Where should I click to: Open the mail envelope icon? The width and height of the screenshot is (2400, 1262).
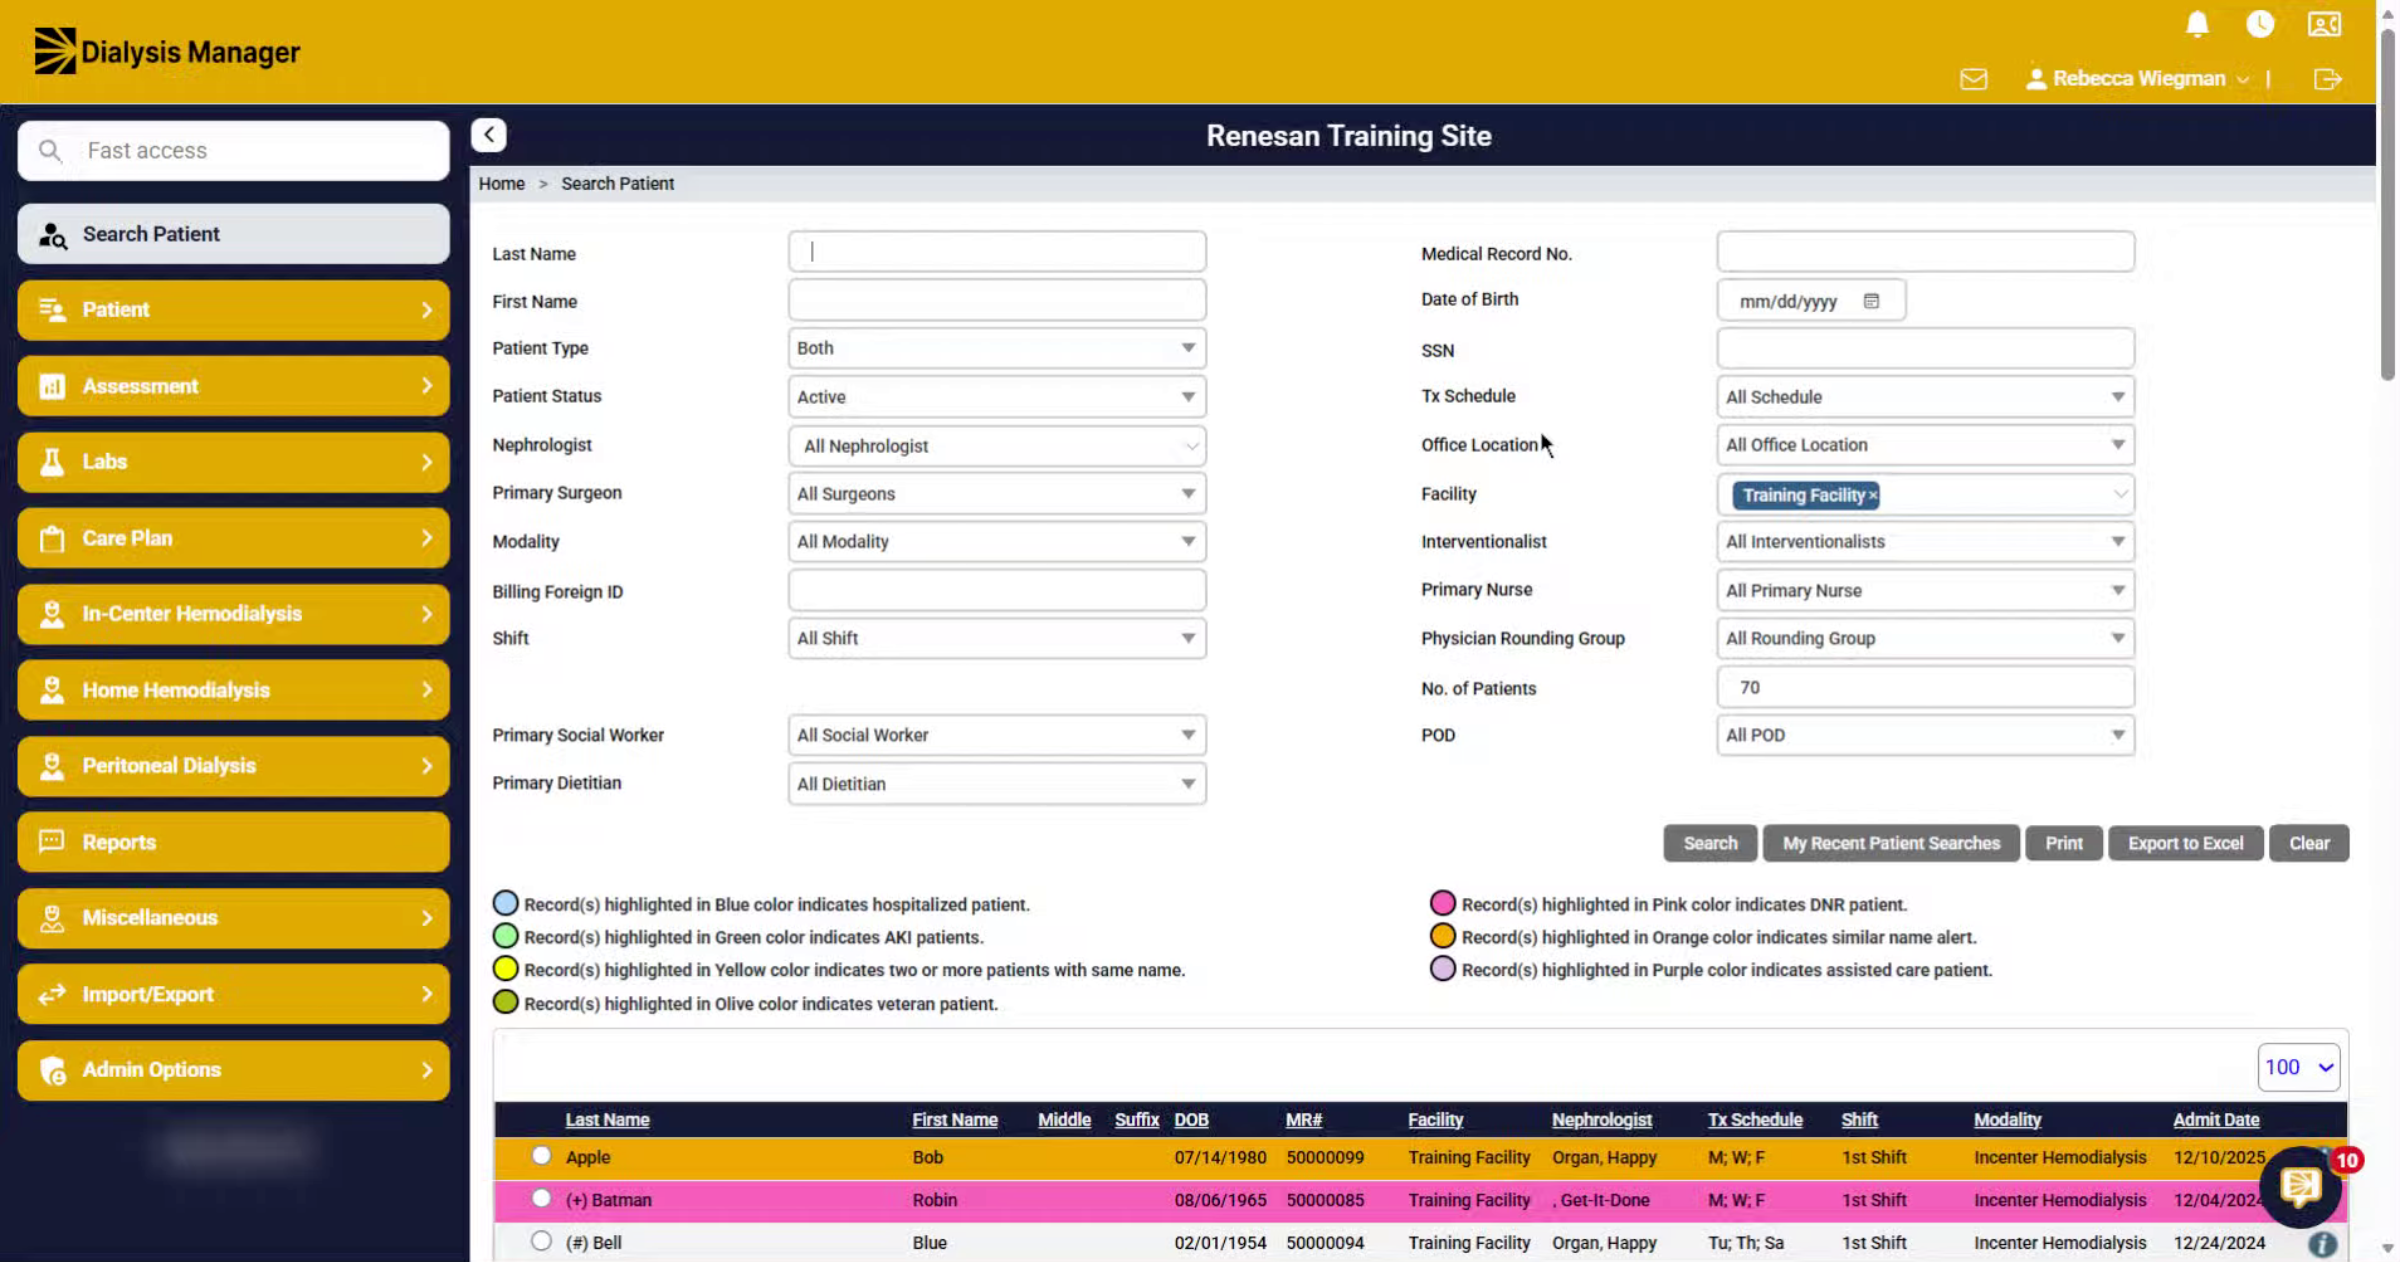pos(1974,79)
